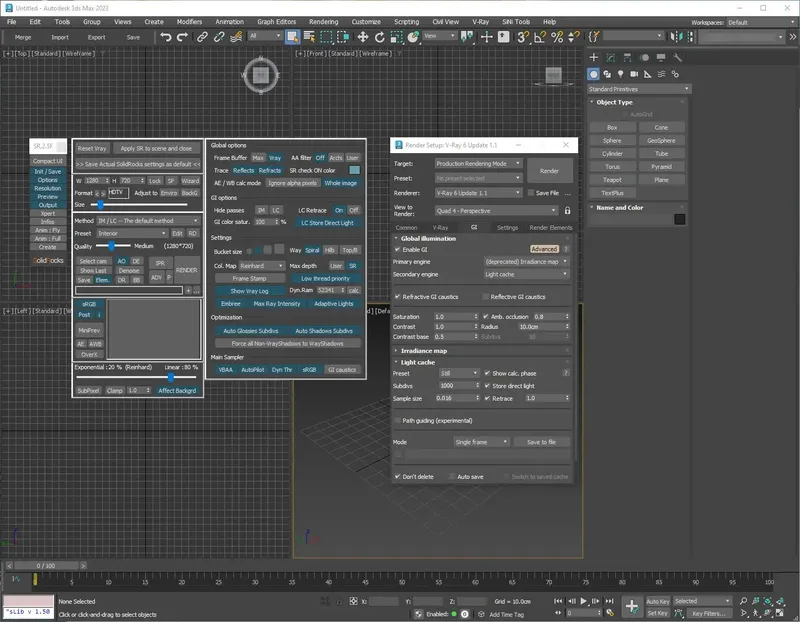The height and width of the screenshot is (622, 800).
Task: Create a Teapot primitive button
Action: (x=612, y=180)
